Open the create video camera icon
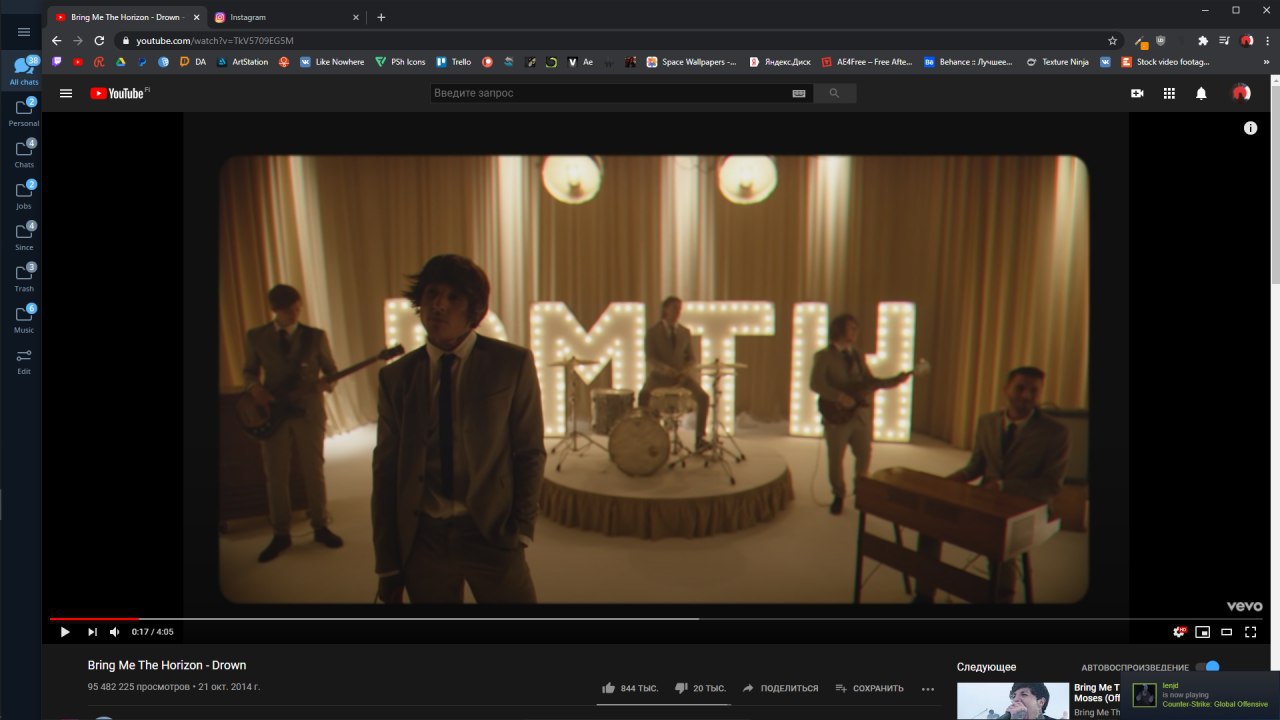 1137,93
